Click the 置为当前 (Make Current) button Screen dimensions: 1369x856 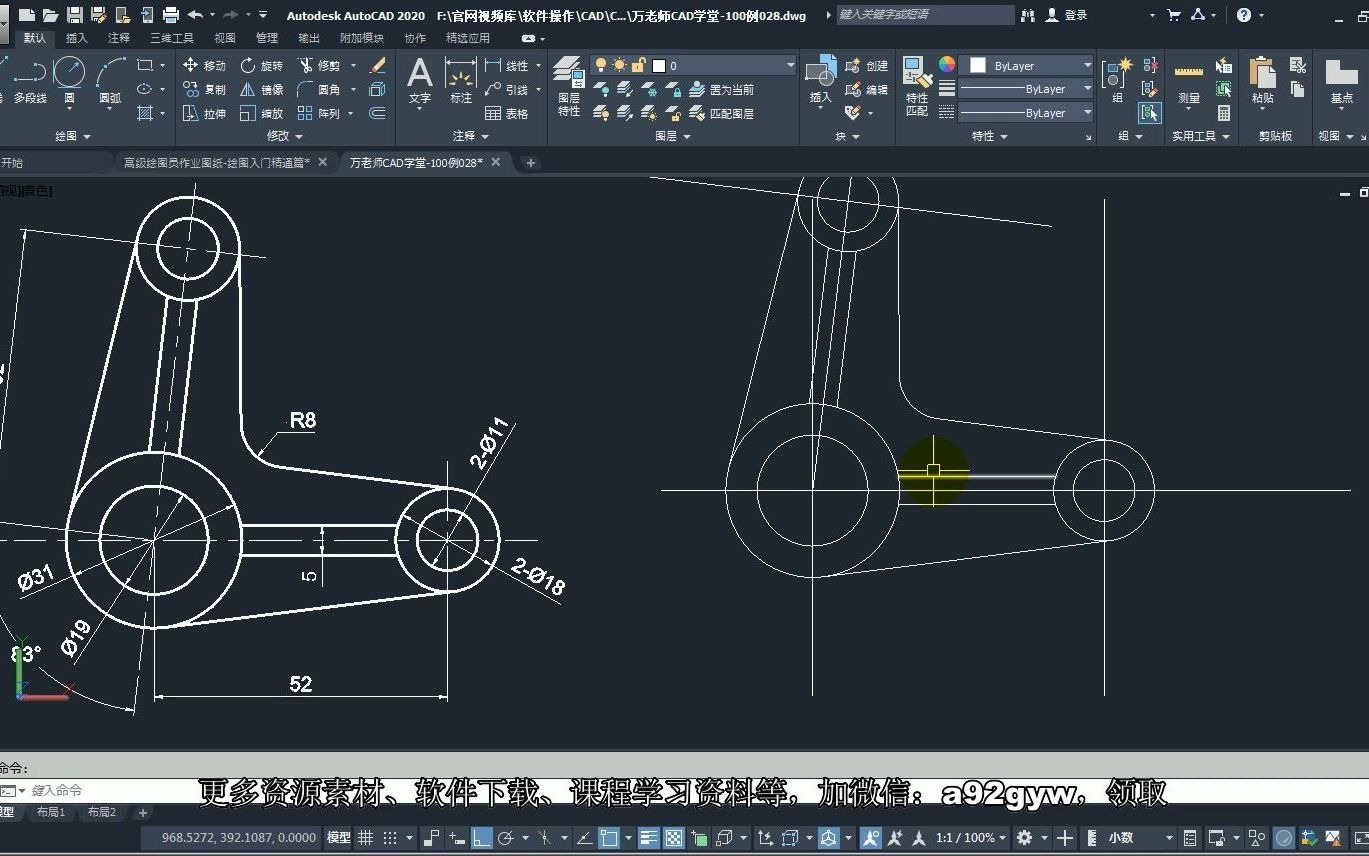click(x=722, y=89)
